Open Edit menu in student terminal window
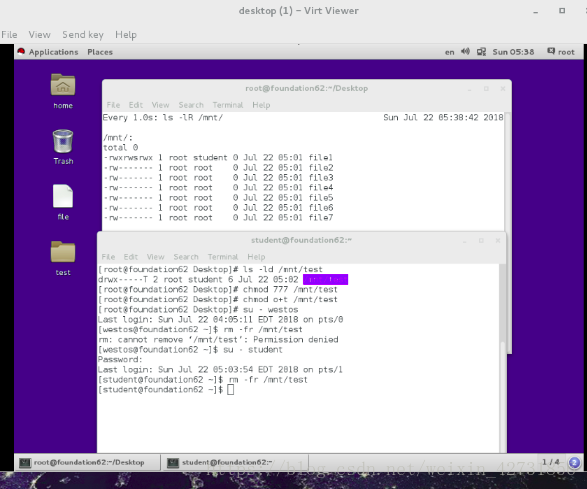The width and height of the screenshot is (587, 489). tap(131, 257)
